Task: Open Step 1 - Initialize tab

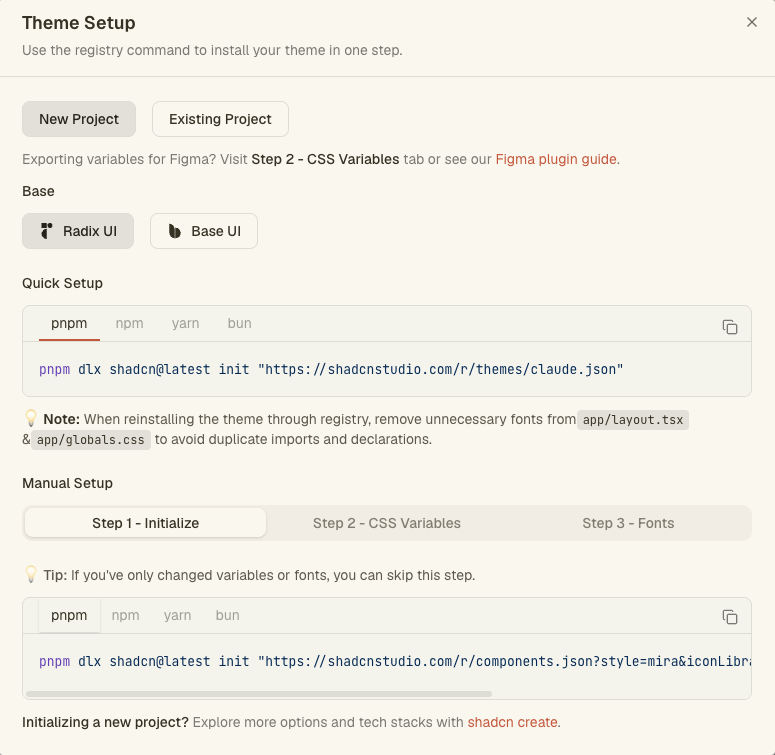Action: 145,523
